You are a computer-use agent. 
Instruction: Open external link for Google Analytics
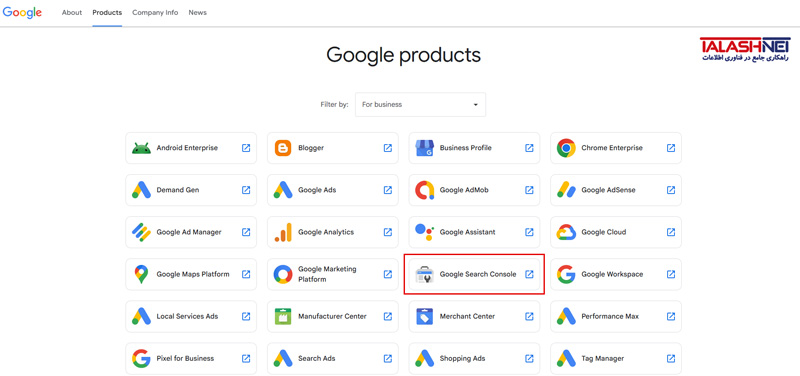coord(388,232)
